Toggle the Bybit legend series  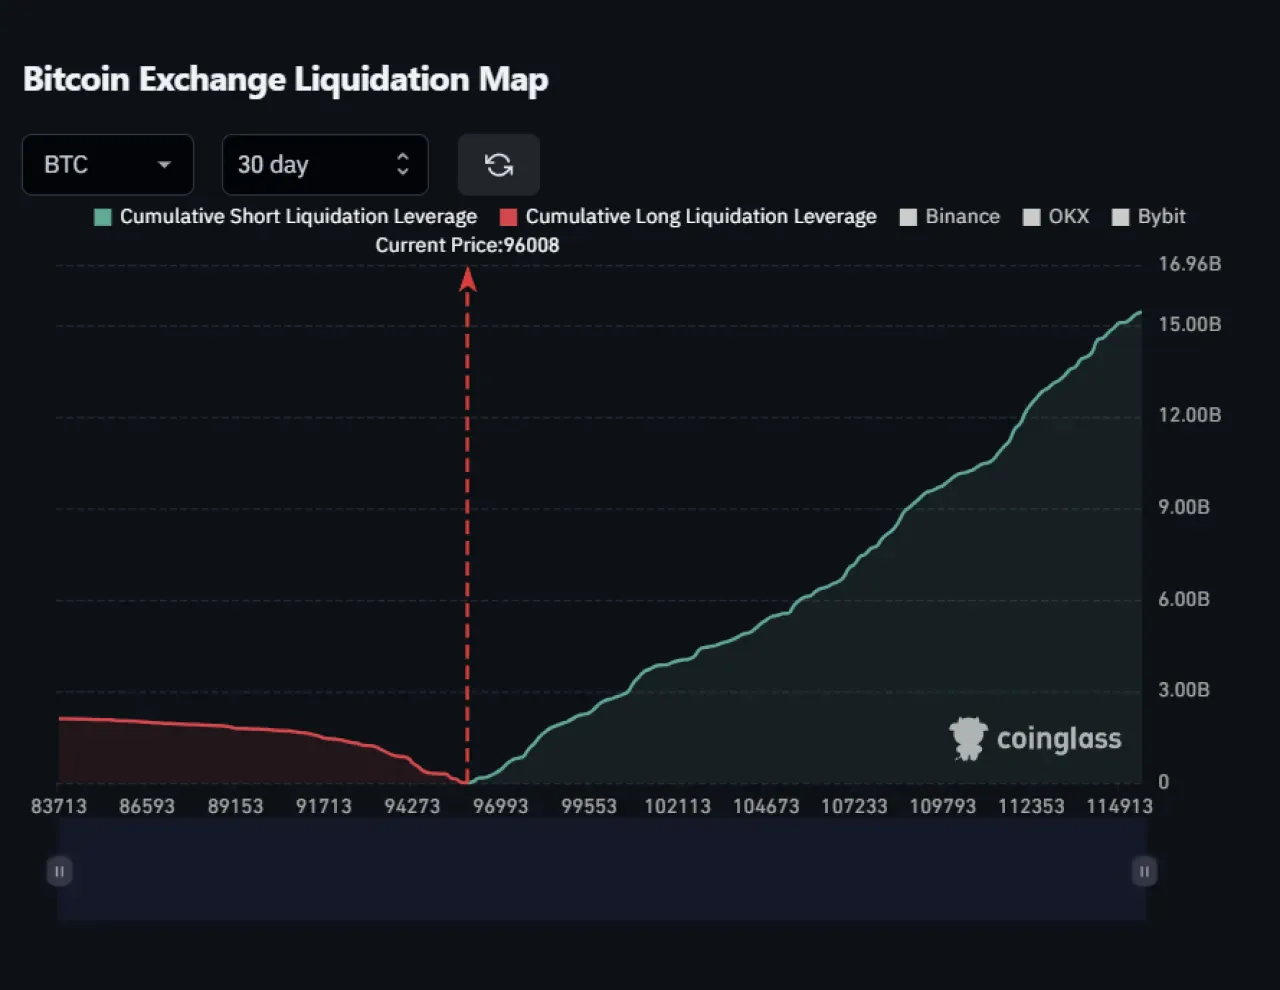[x=1149, y=217]
